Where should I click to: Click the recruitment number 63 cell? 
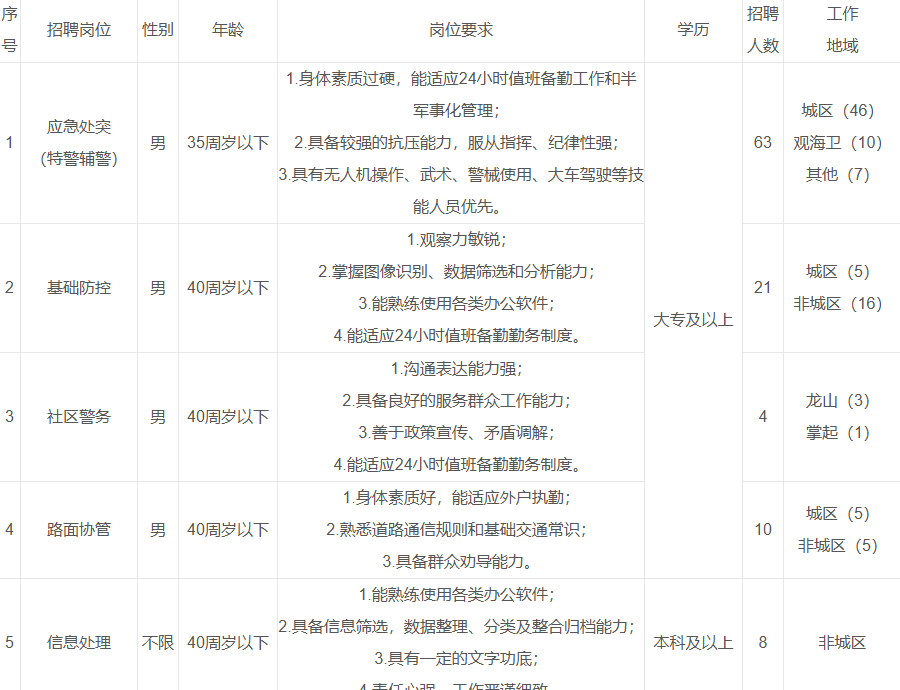pyautogui.click(x=763, y=142)
